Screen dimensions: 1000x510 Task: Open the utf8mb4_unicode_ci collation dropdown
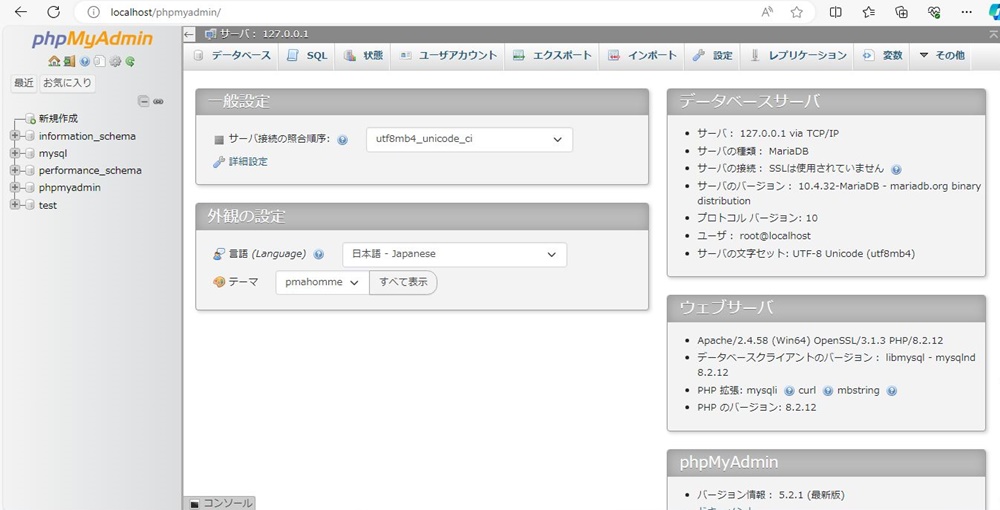click(x=469, y=140)
